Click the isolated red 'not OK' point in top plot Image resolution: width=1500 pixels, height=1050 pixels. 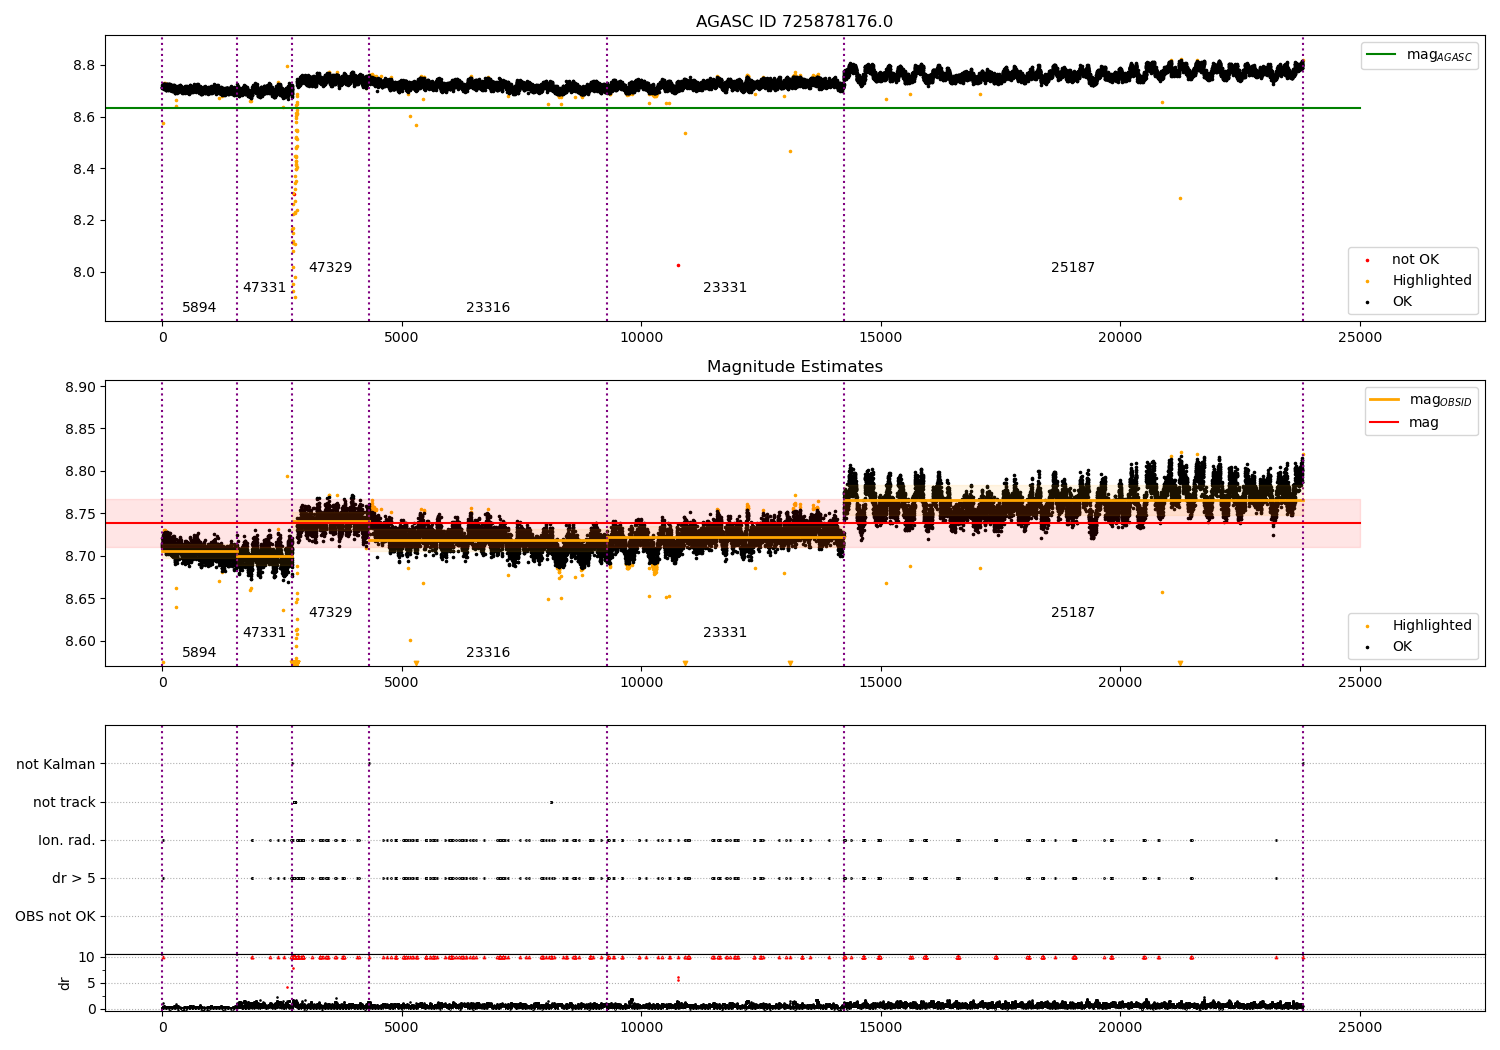point(678,265)
